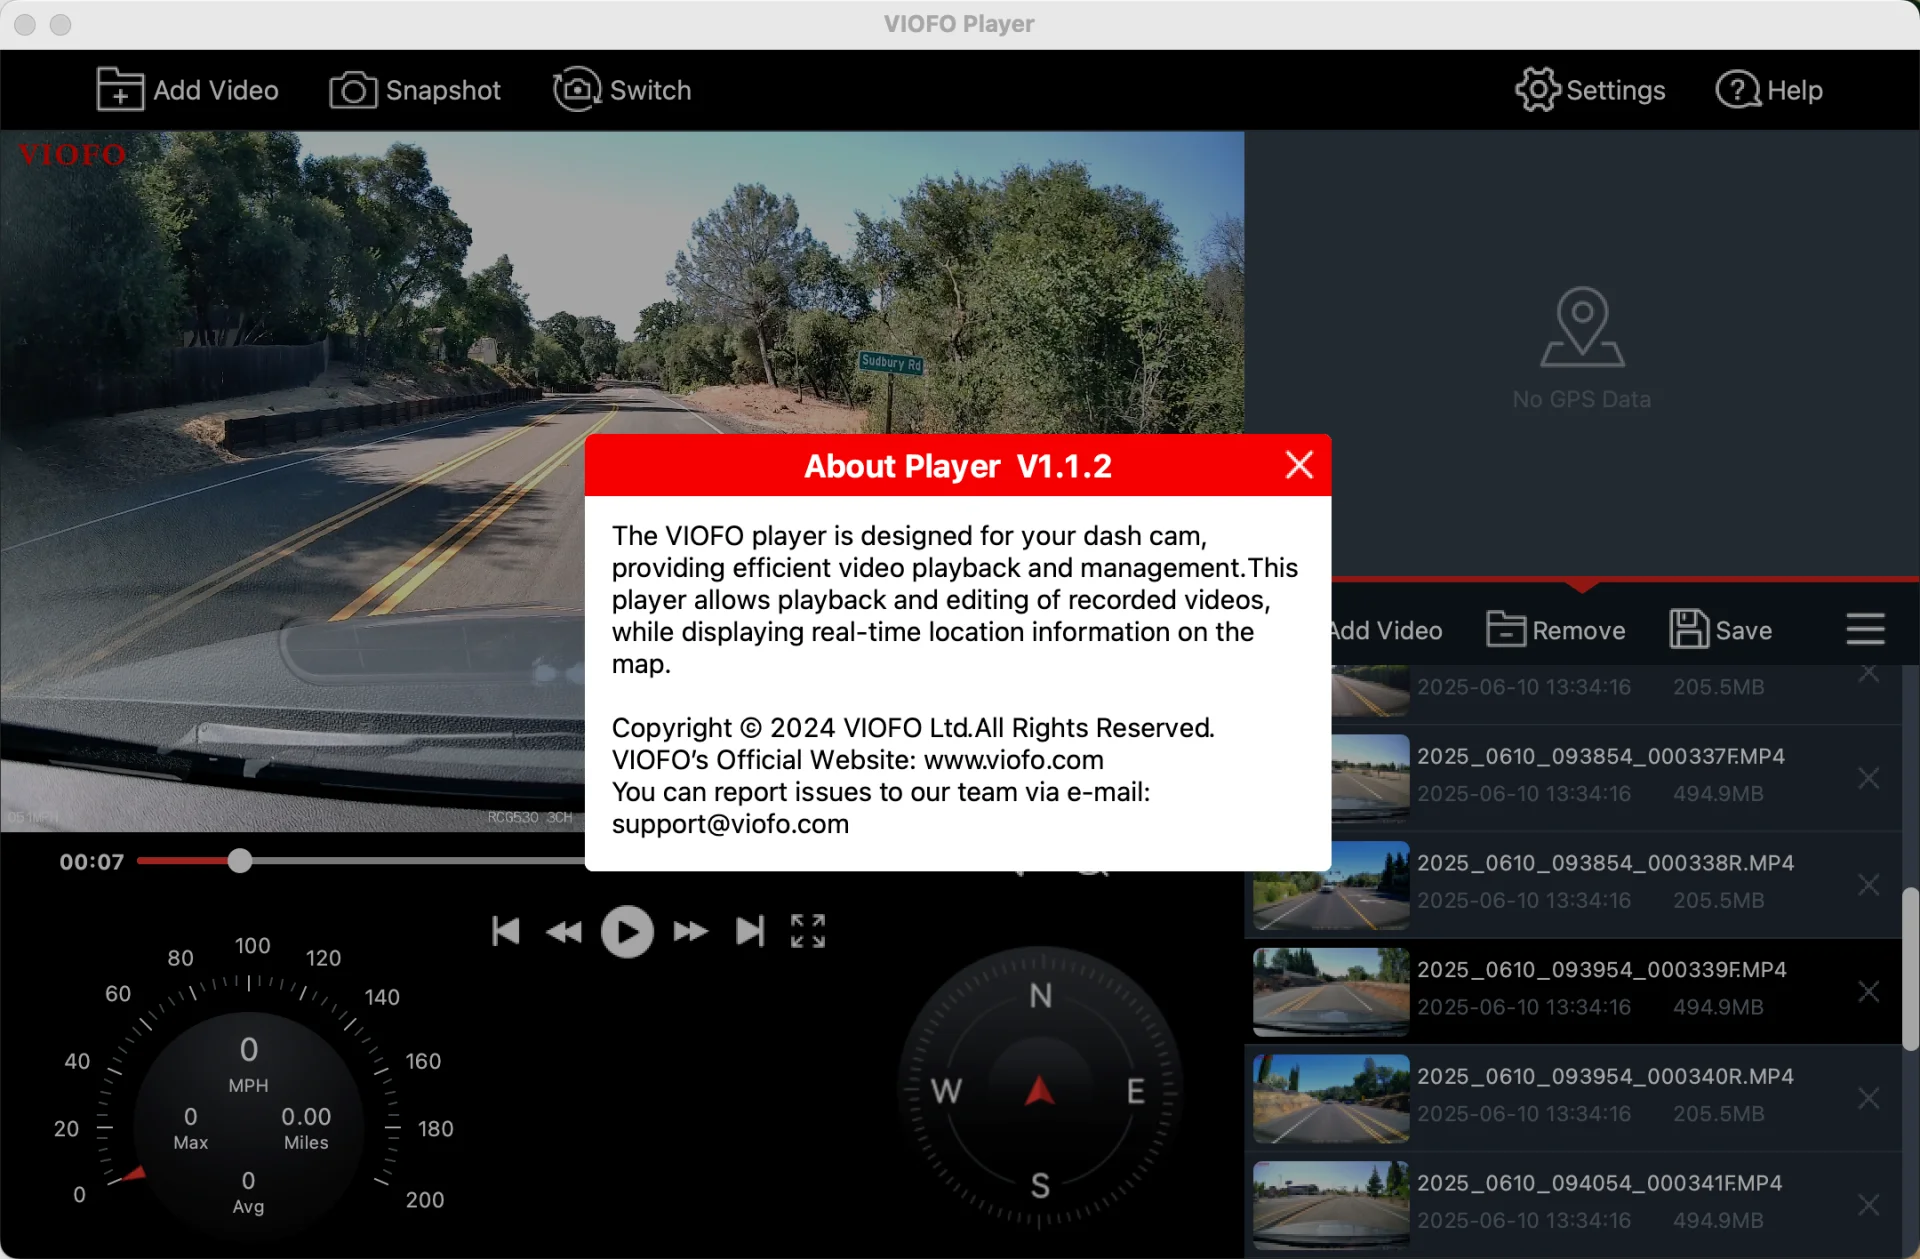Click the playlist vertical scrollbar
The height and width of the screenshot is (1259, 1920).
pos(1910,968)
